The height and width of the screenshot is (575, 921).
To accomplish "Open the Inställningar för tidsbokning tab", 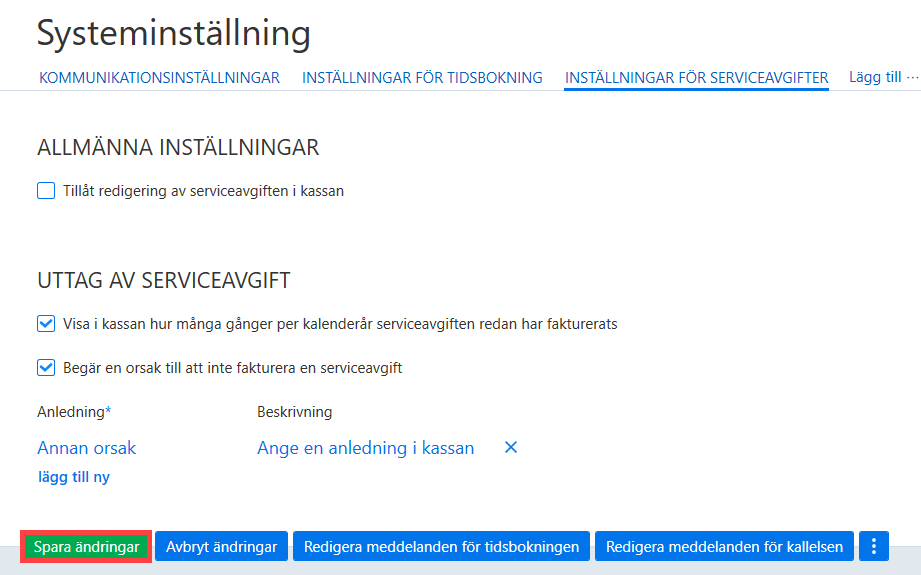I will (422, 78).
